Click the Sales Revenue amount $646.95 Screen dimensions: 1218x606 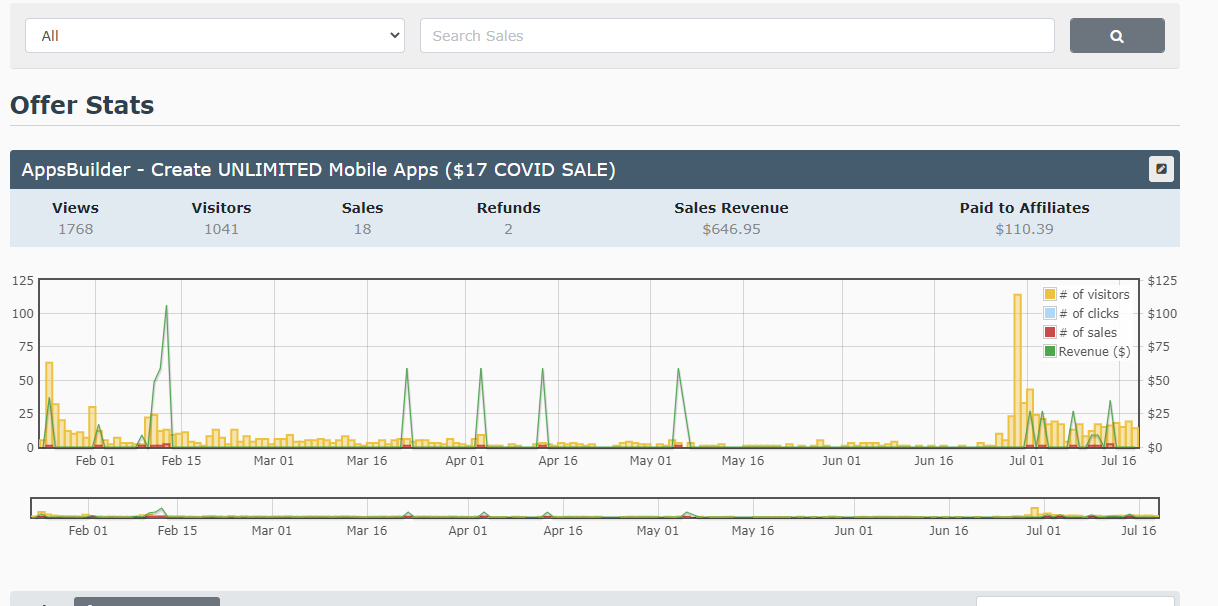point(731,229)
